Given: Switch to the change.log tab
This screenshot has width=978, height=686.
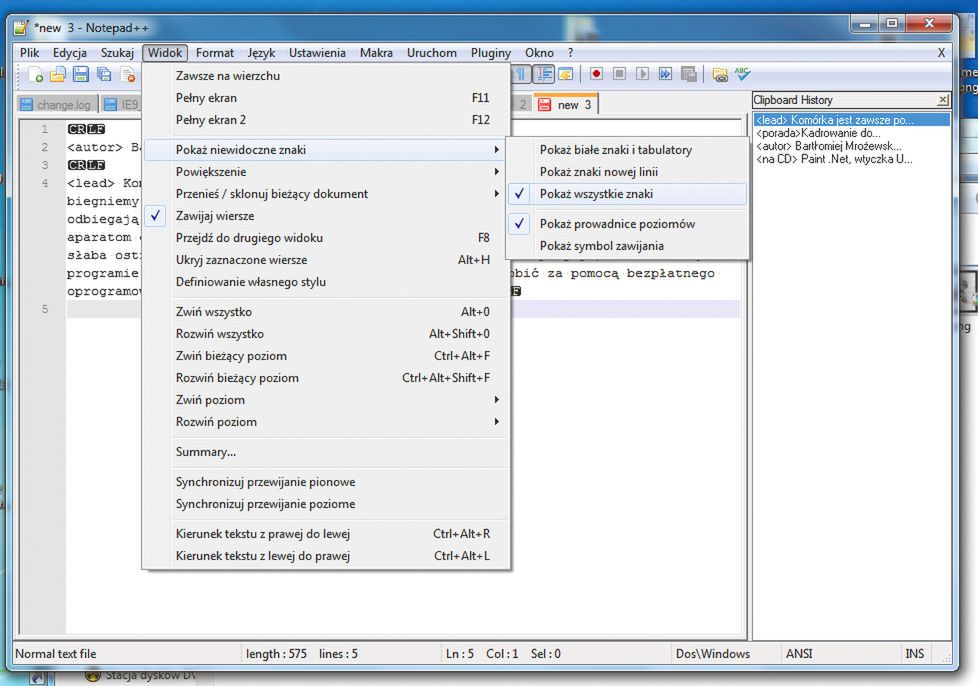Looking at the screenshot, I should tap(56, 105).
